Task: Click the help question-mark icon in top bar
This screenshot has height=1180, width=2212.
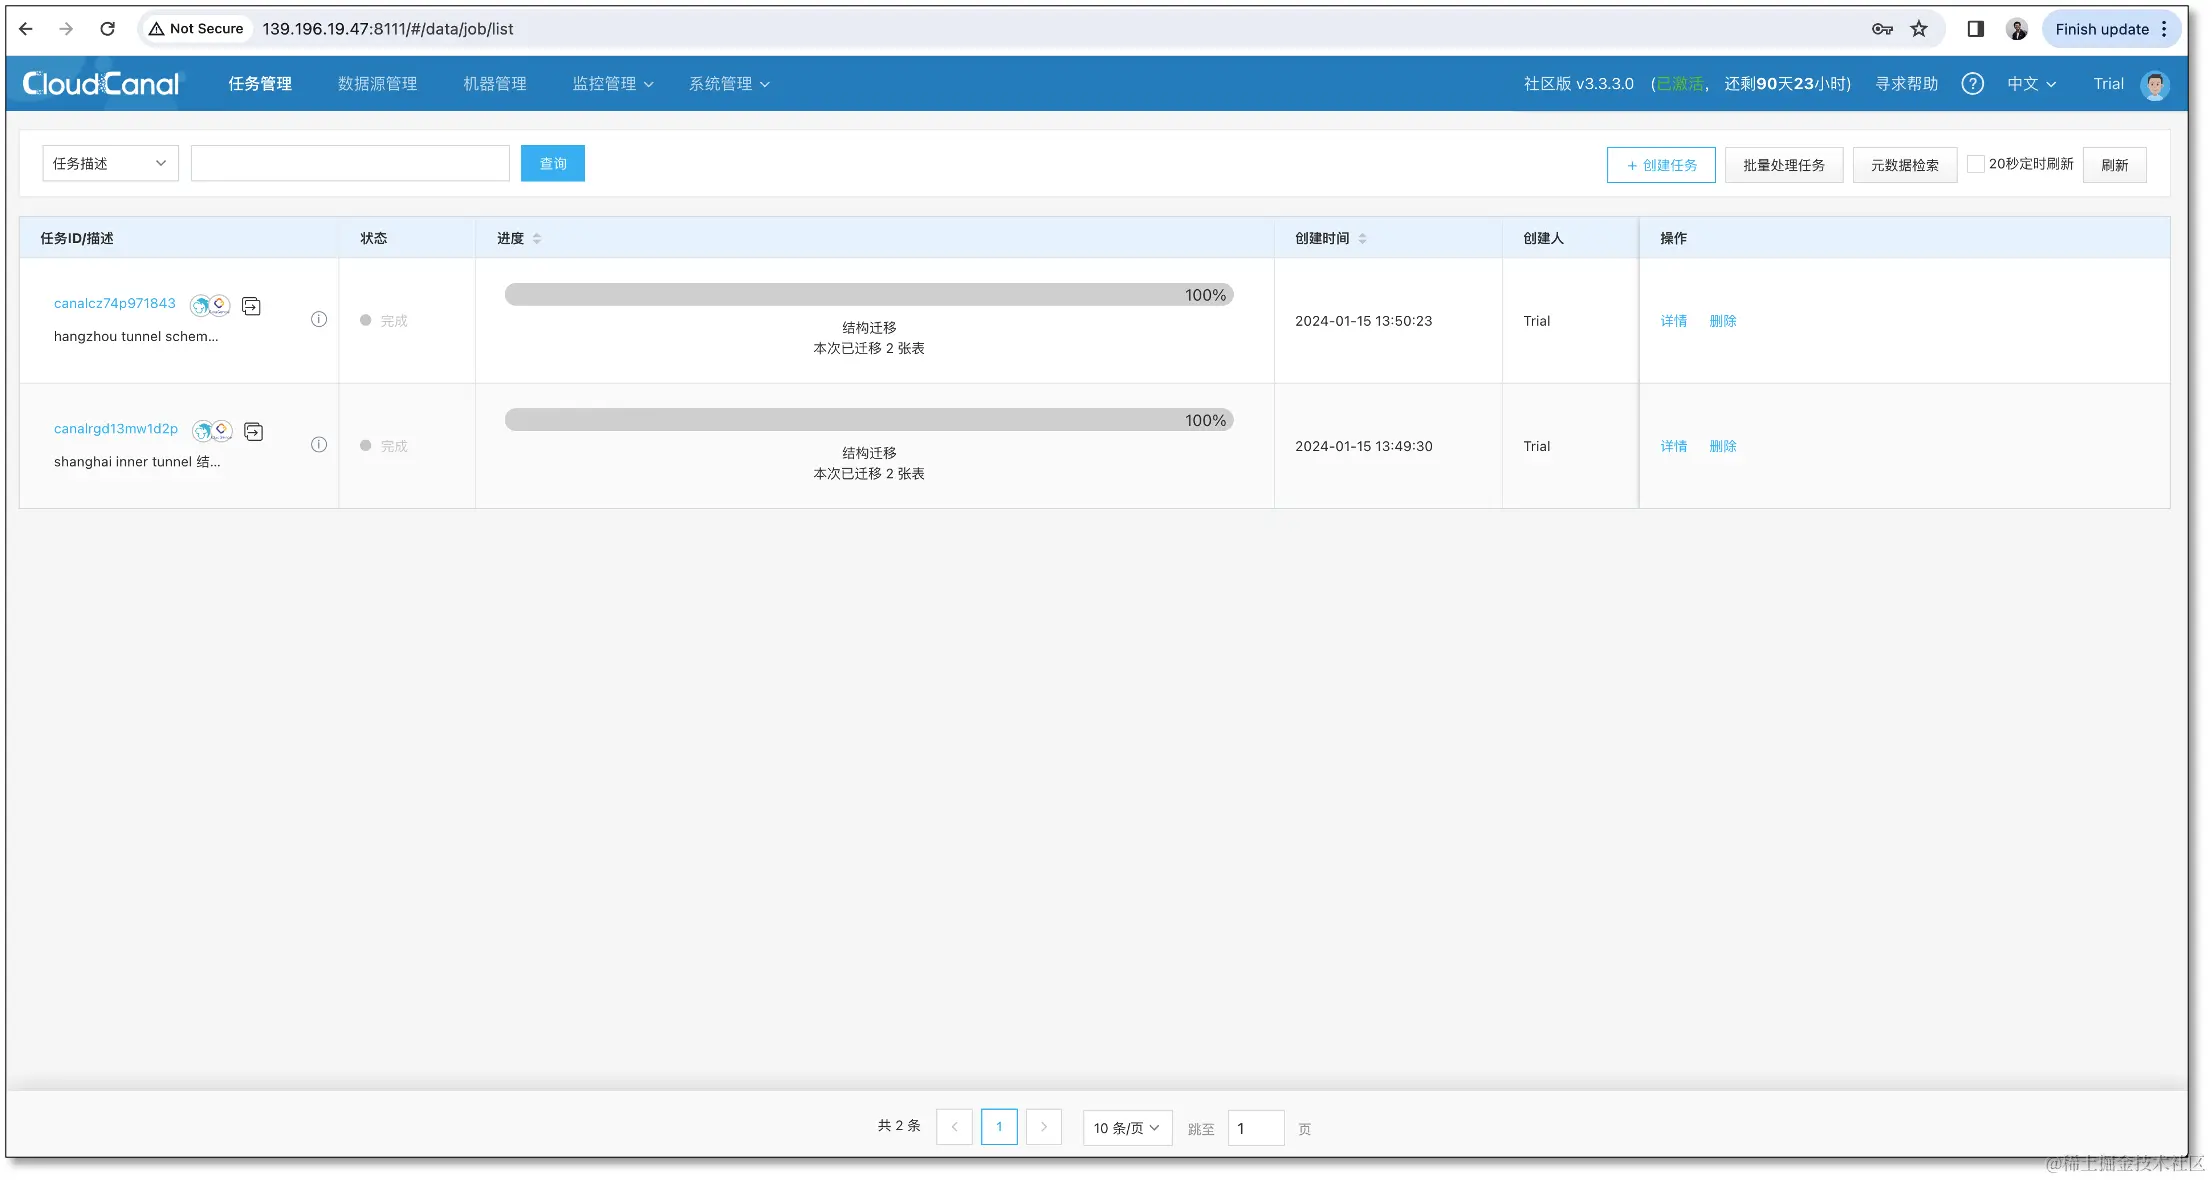Action: [1973, 84]
